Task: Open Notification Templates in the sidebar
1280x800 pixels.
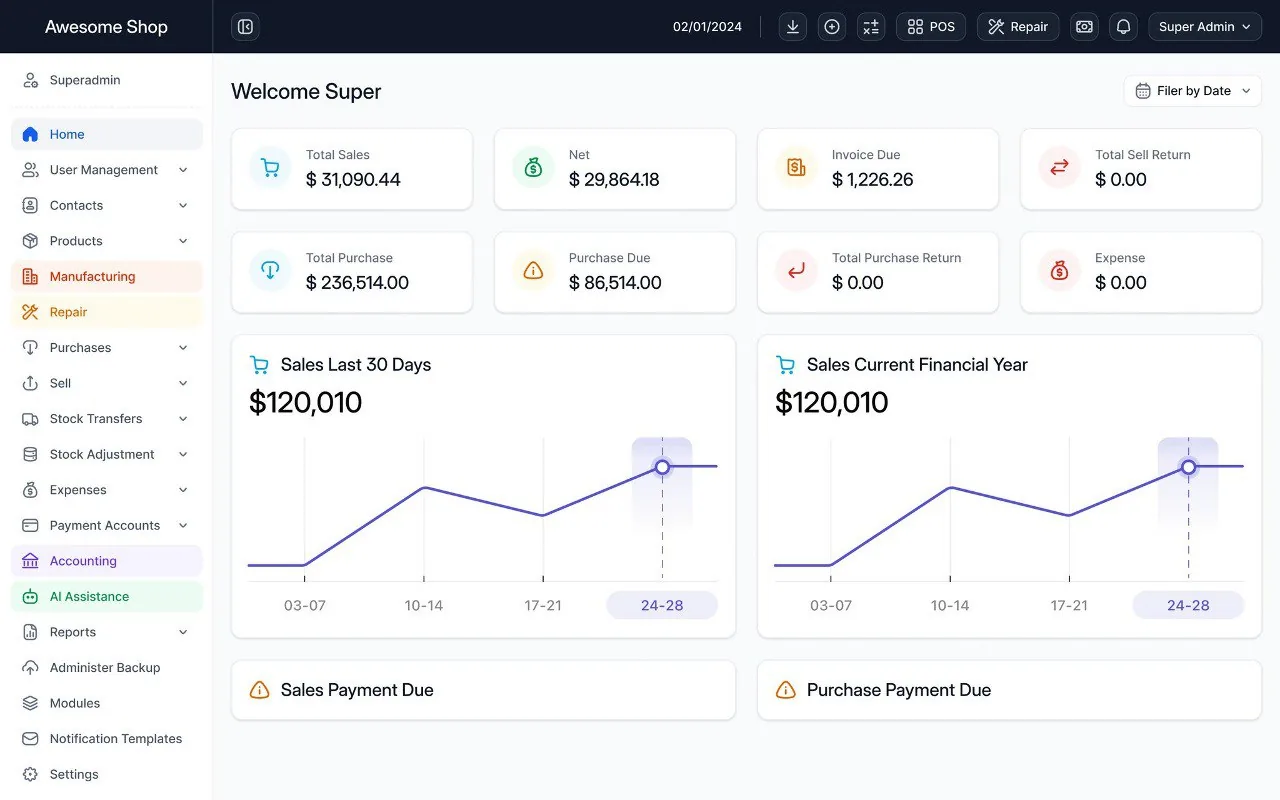Action: click(x=106, y=739)
